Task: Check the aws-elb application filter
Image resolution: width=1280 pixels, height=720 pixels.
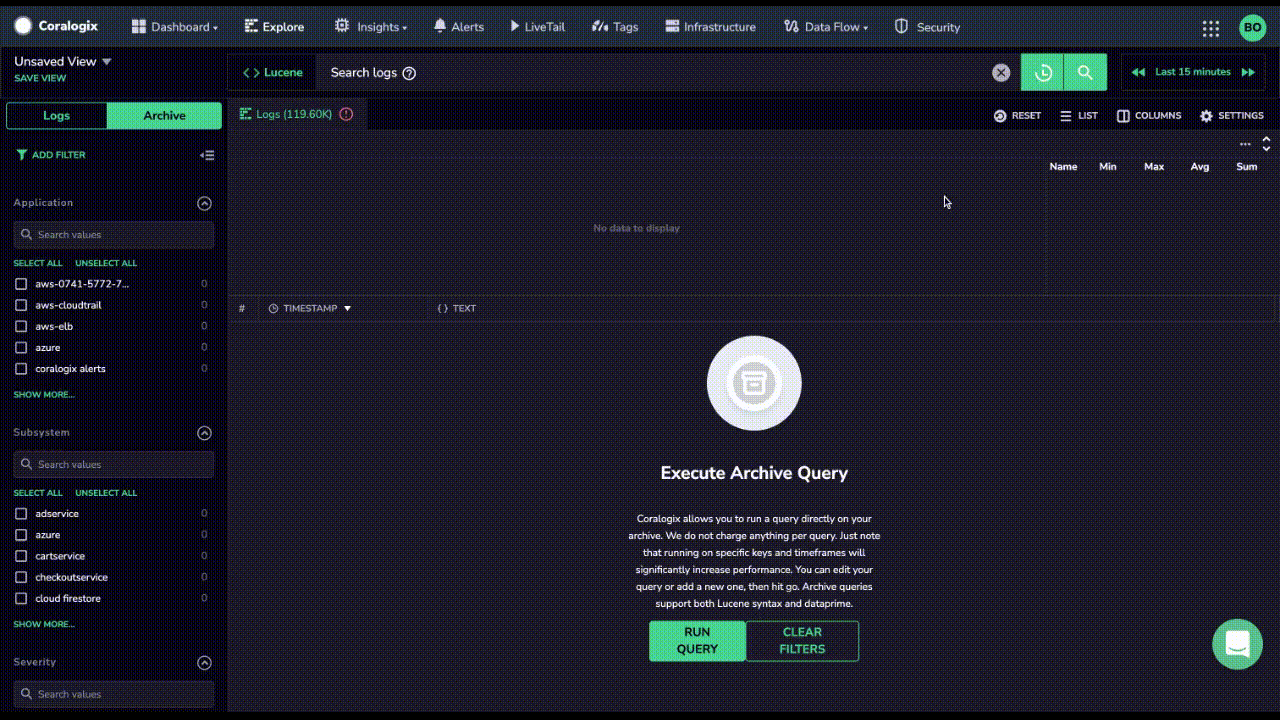Action: click(21, 326)
